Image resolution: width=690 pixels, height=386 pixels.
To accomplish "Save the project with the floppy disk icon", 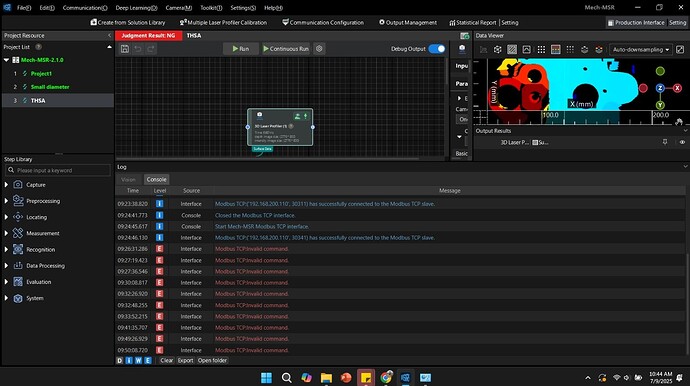I will pyautogui.click(x=125, y=49).
